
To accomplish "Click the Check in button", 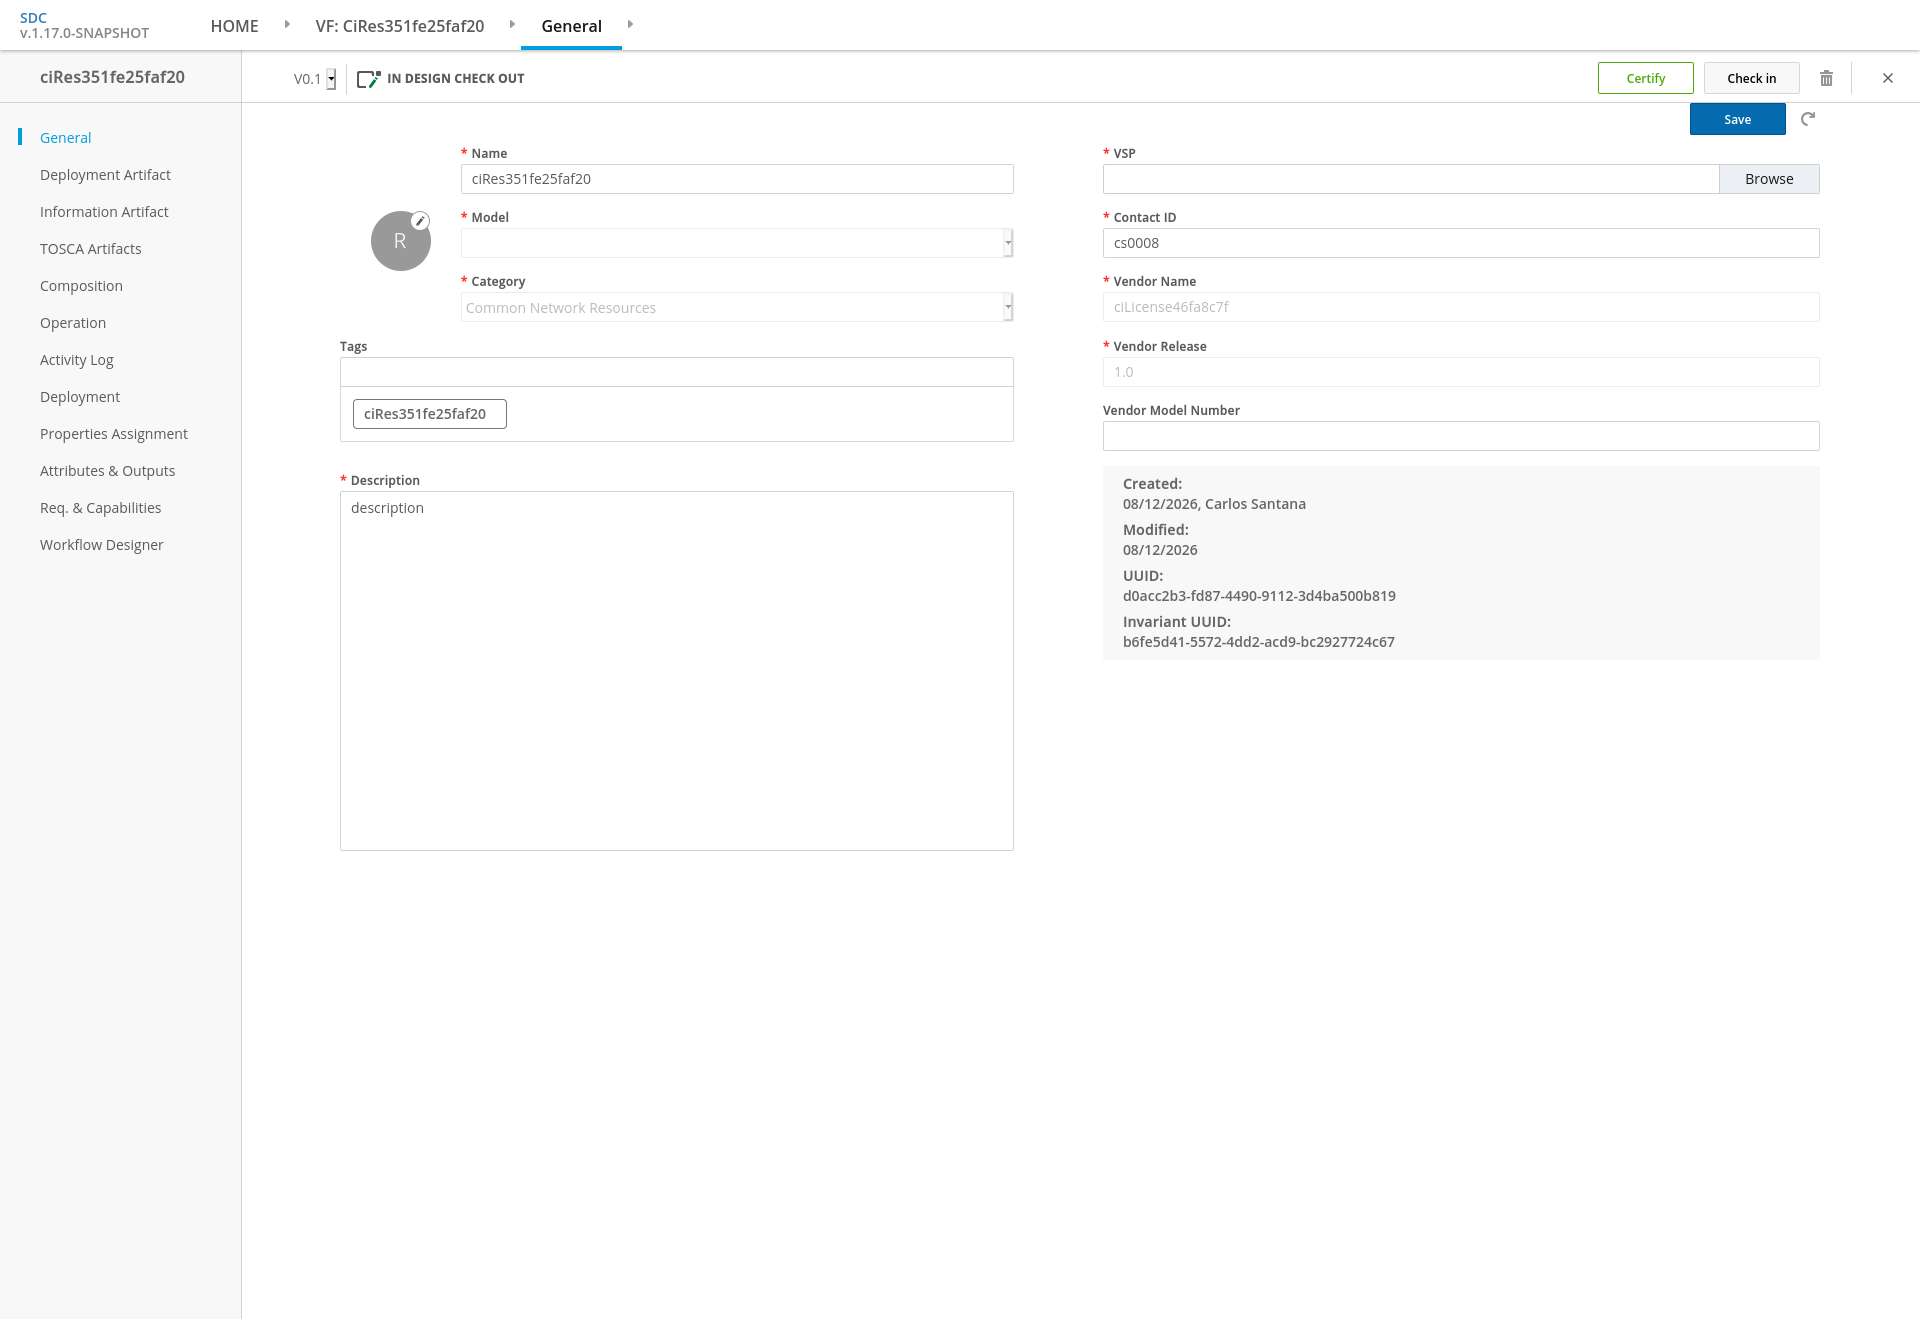I will point(1751,78).
